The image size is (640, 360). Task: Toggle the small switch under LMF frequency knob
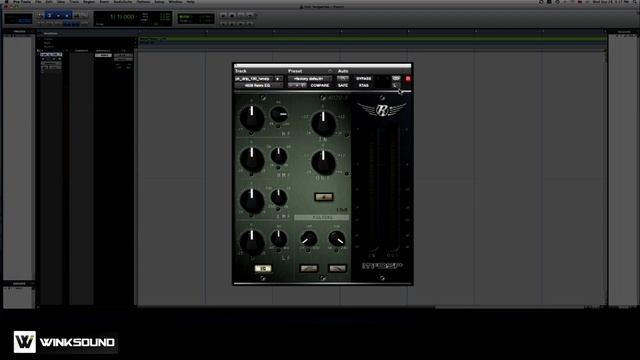(x=278, y=209)
